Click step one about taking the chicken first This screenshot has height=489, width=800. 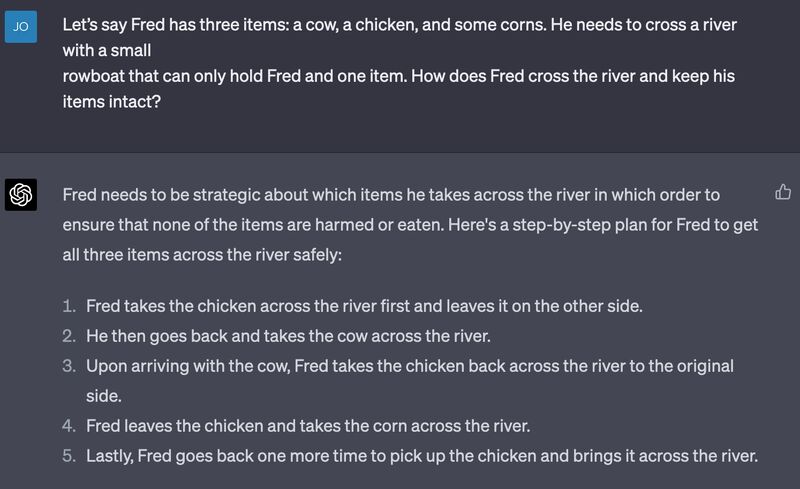364,306
